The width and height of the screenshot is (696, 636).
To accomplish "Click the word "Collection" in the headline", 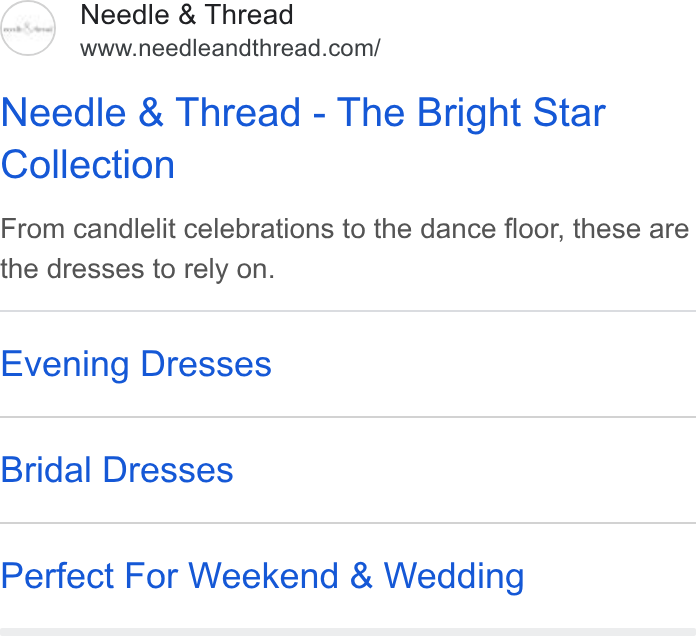I will [88, 165].
